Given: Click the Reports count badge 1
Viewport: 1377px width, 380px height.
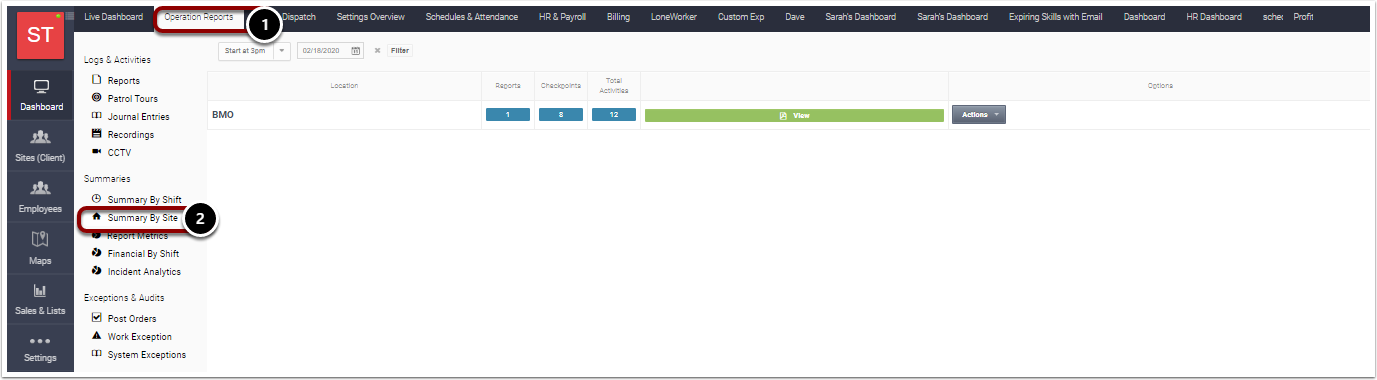Looking at the screenshot, I should coord(508,115).
